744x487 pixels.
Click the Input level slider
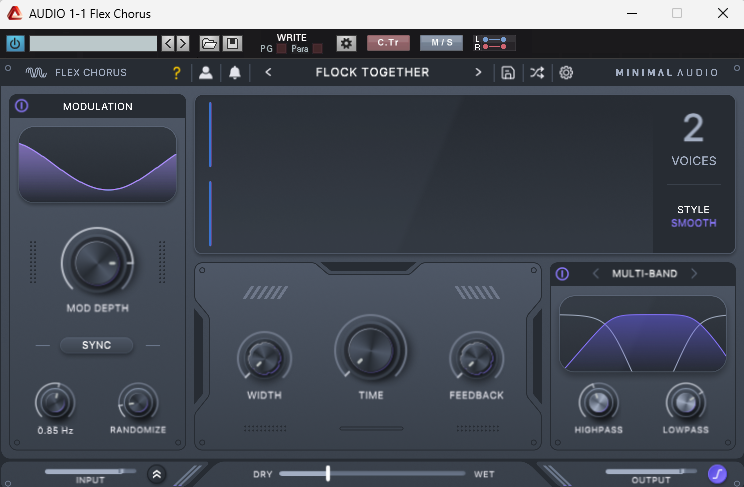tap(90, 471)
